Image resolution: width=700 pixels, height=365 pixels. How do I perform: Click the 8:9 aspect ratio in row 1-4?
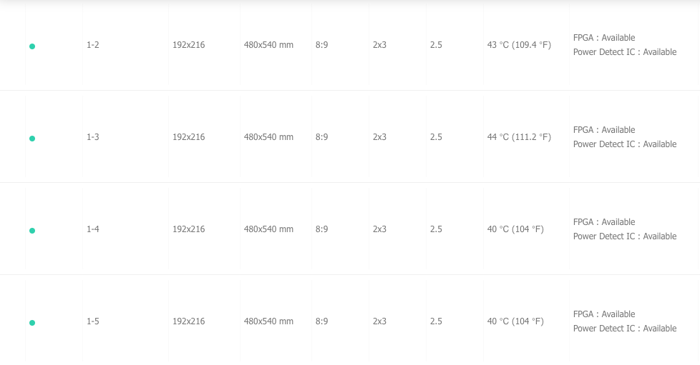click(321, 229)
